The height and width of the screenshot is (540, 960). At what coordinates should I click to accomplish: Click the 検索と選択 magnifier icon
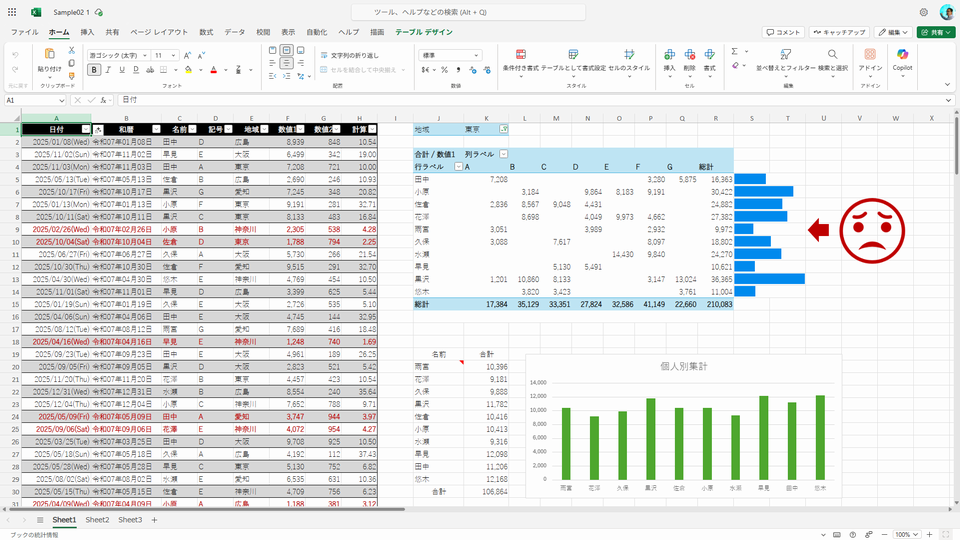pos(833,55)
